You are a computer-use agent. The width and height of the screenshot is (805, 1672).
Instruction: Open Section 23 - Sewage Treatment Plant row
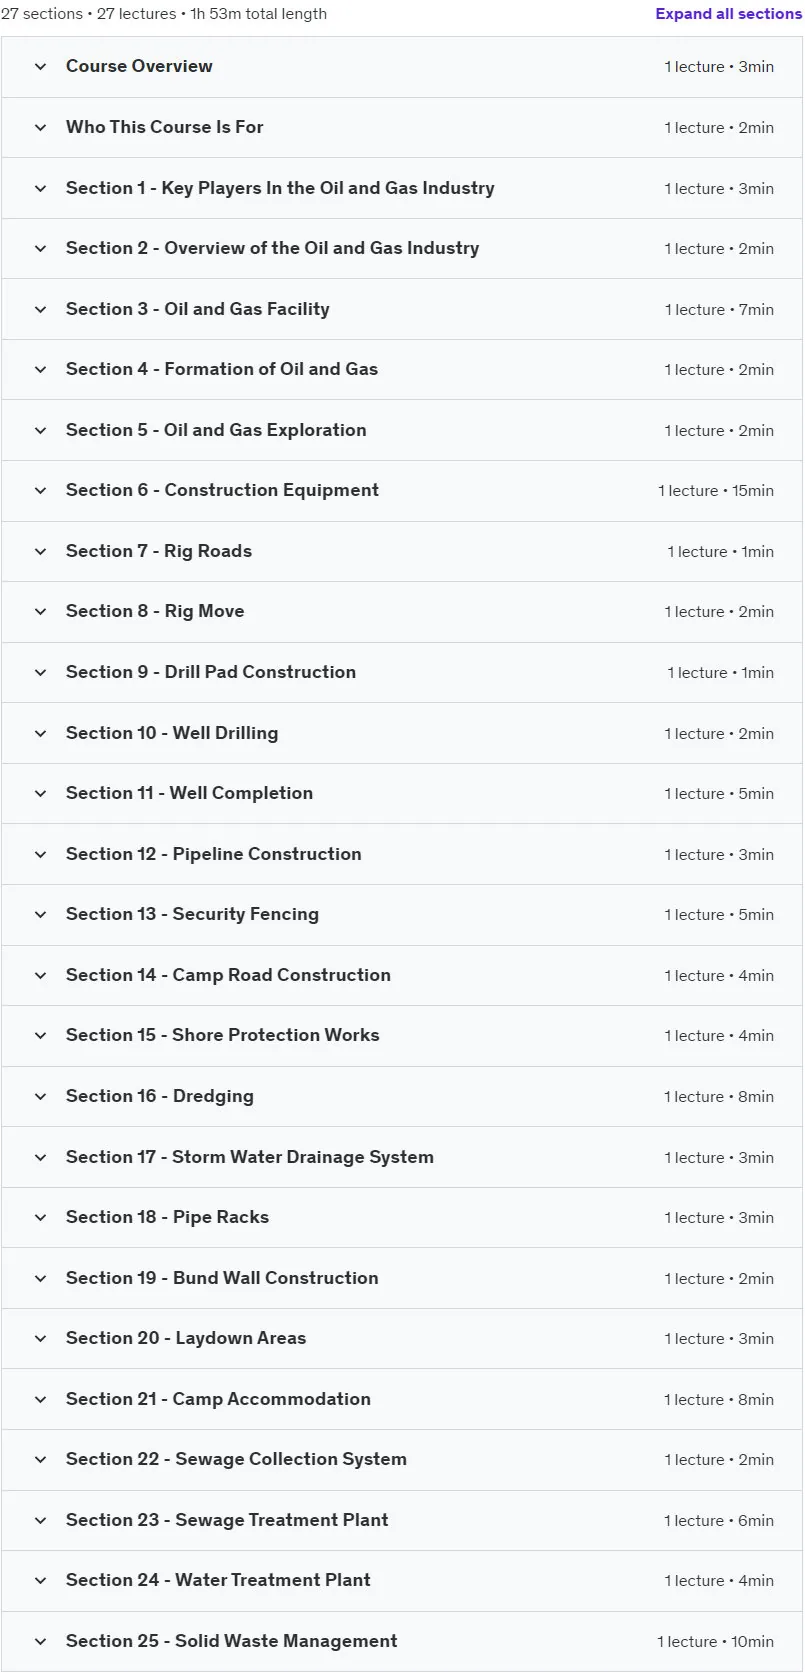pos(402,1520)
